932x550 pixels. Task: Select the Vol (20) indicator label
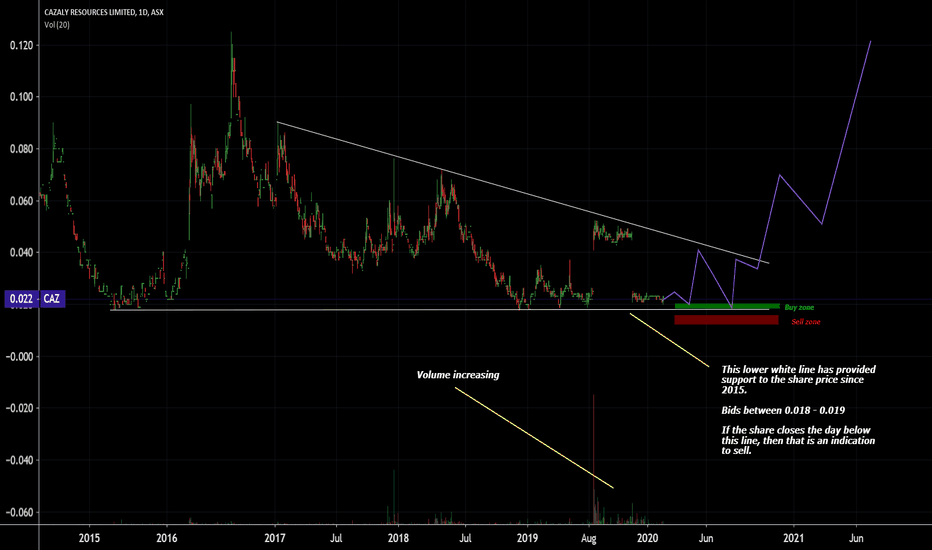pos(57,25)
